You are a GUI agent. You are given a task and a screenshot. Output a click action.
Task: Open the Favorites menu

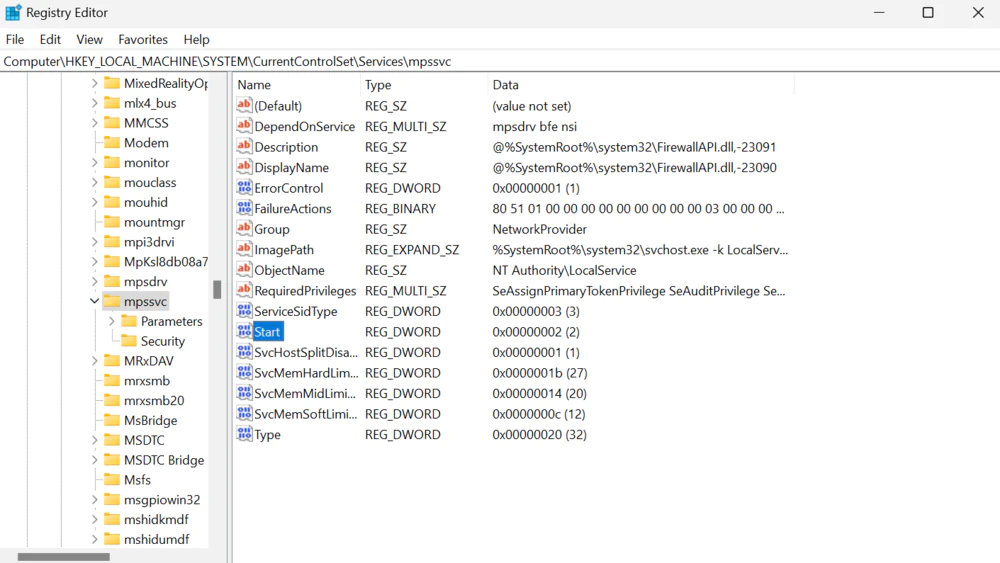click(x=143, y=40)
